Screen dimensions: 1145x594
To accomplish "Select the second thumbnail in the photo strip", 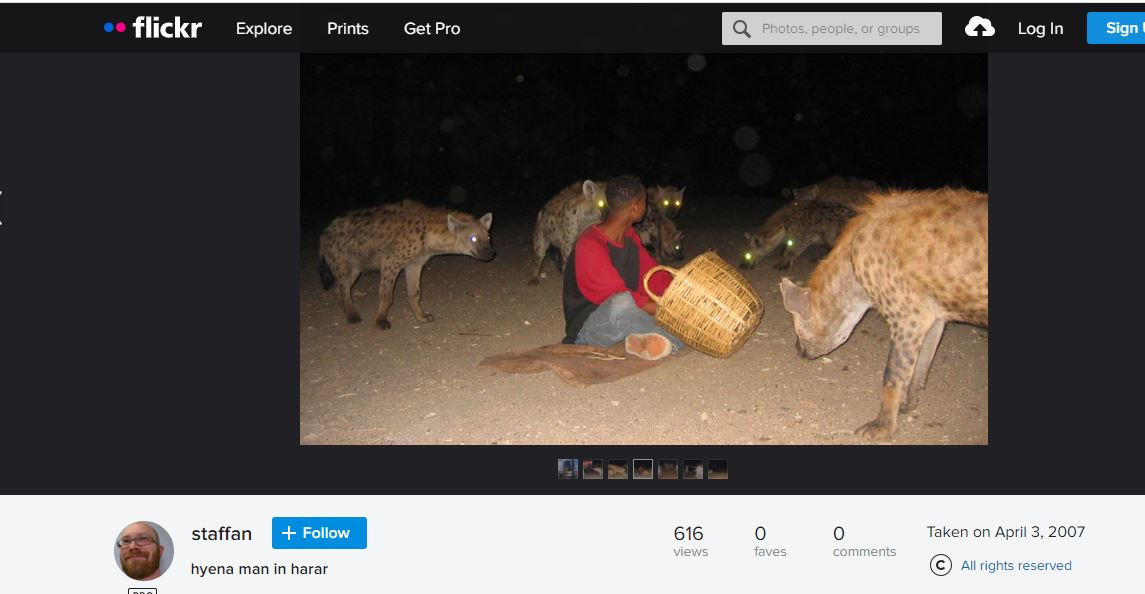I will [x=593, y=469].
